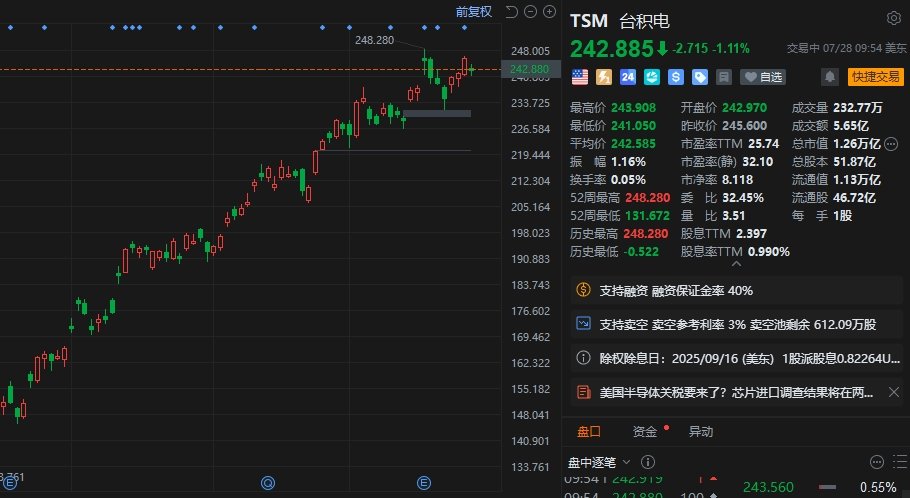Viewport: 910px width, 498px height.
Task: Open the 前复权 adjustment dropdown
Action: [474, 12]
